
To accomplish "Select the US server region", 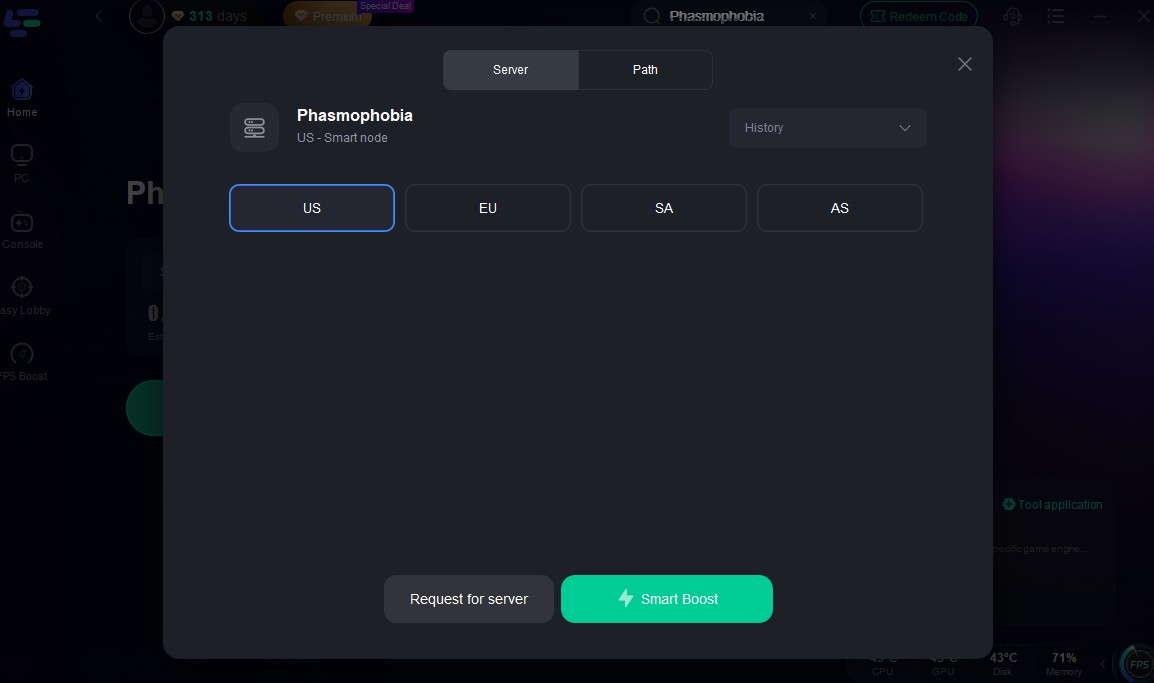I will pyautogui.click(x=312, y=208).
